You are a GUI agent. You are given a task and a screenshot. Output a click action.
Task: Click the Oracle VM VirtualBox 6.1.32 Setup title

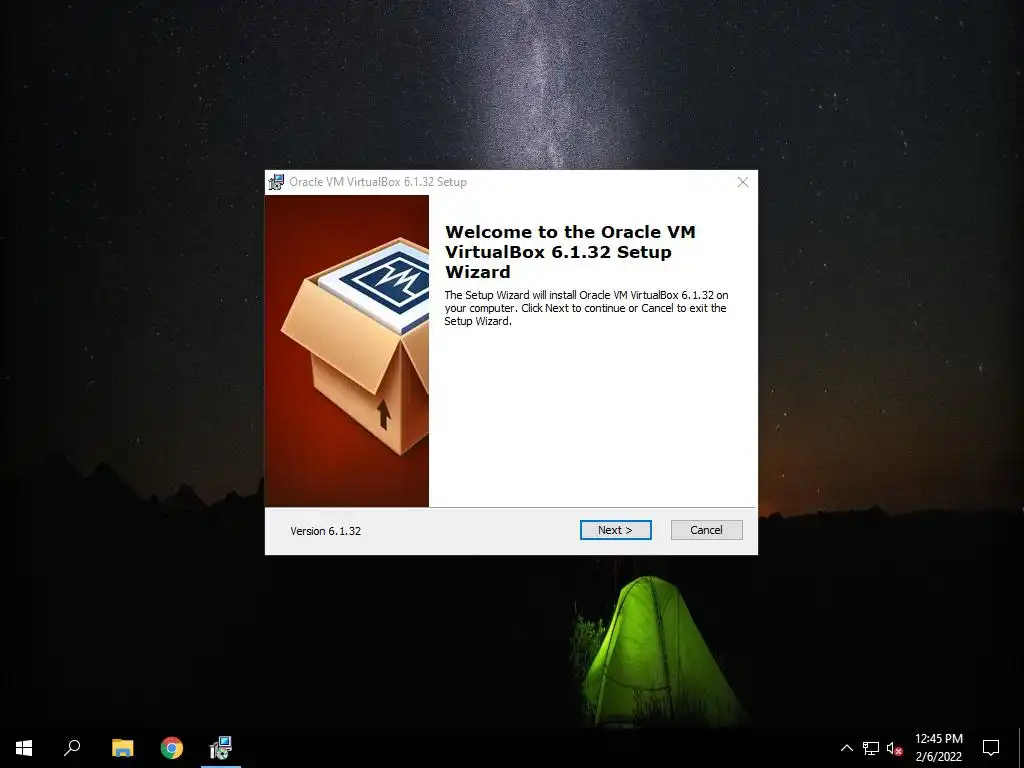[378, 182]
